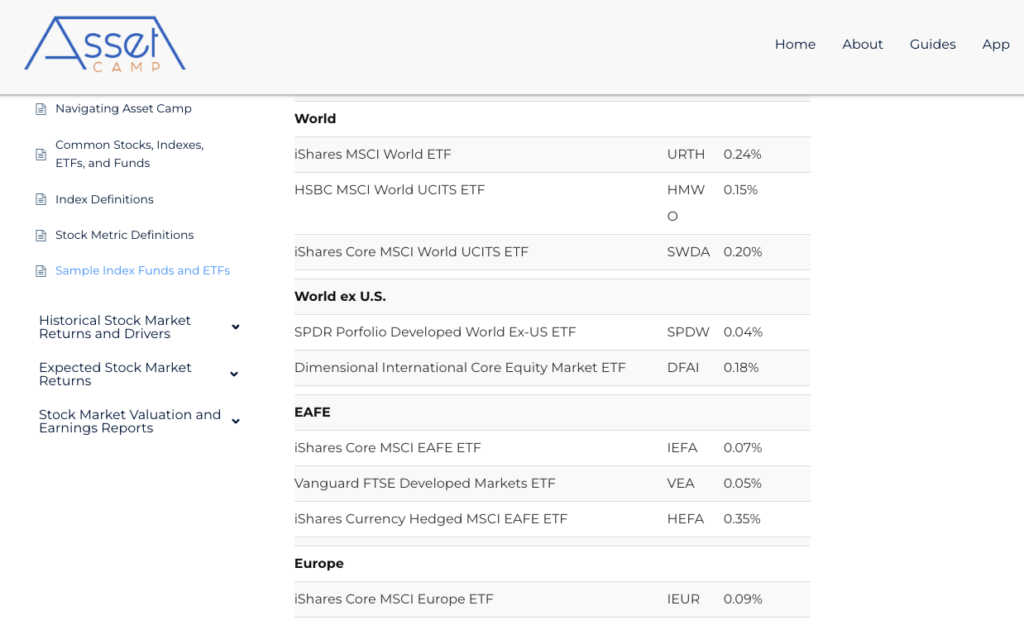
Task: Select the IEUR ticker cell
Action: (x=683, y=600)
